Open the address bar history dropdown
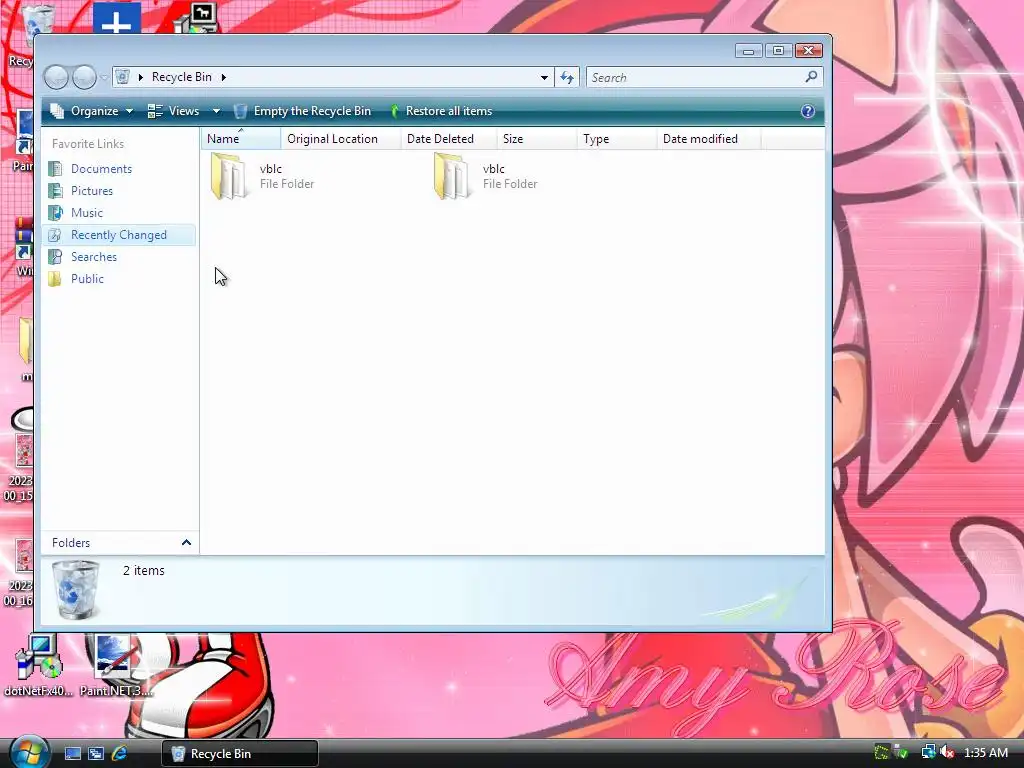1024x768 pixels. click(x=544, y=78)
